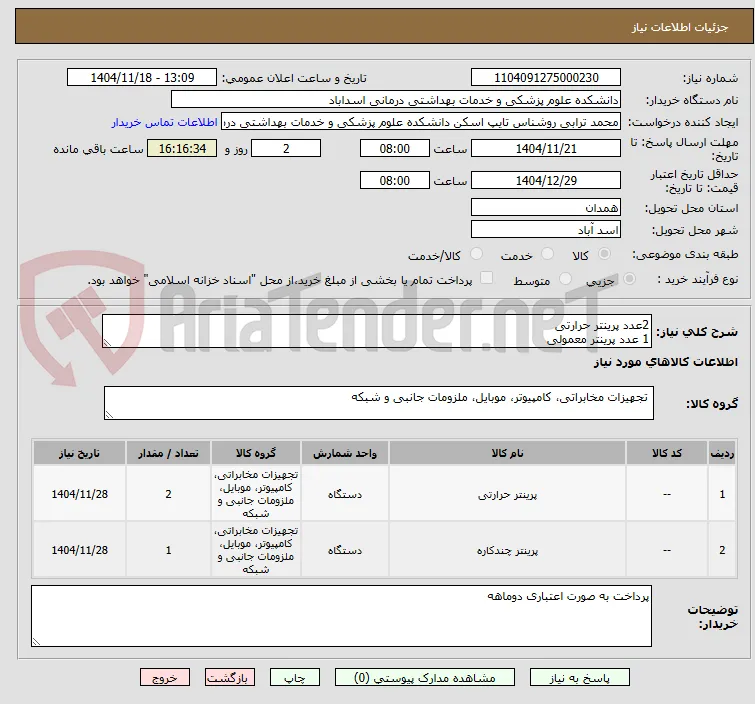Image resolution: width=755 pixels, height=704 pixels.
Task: Click the price validity date 1404/12/29
Action: click(546, 181)
